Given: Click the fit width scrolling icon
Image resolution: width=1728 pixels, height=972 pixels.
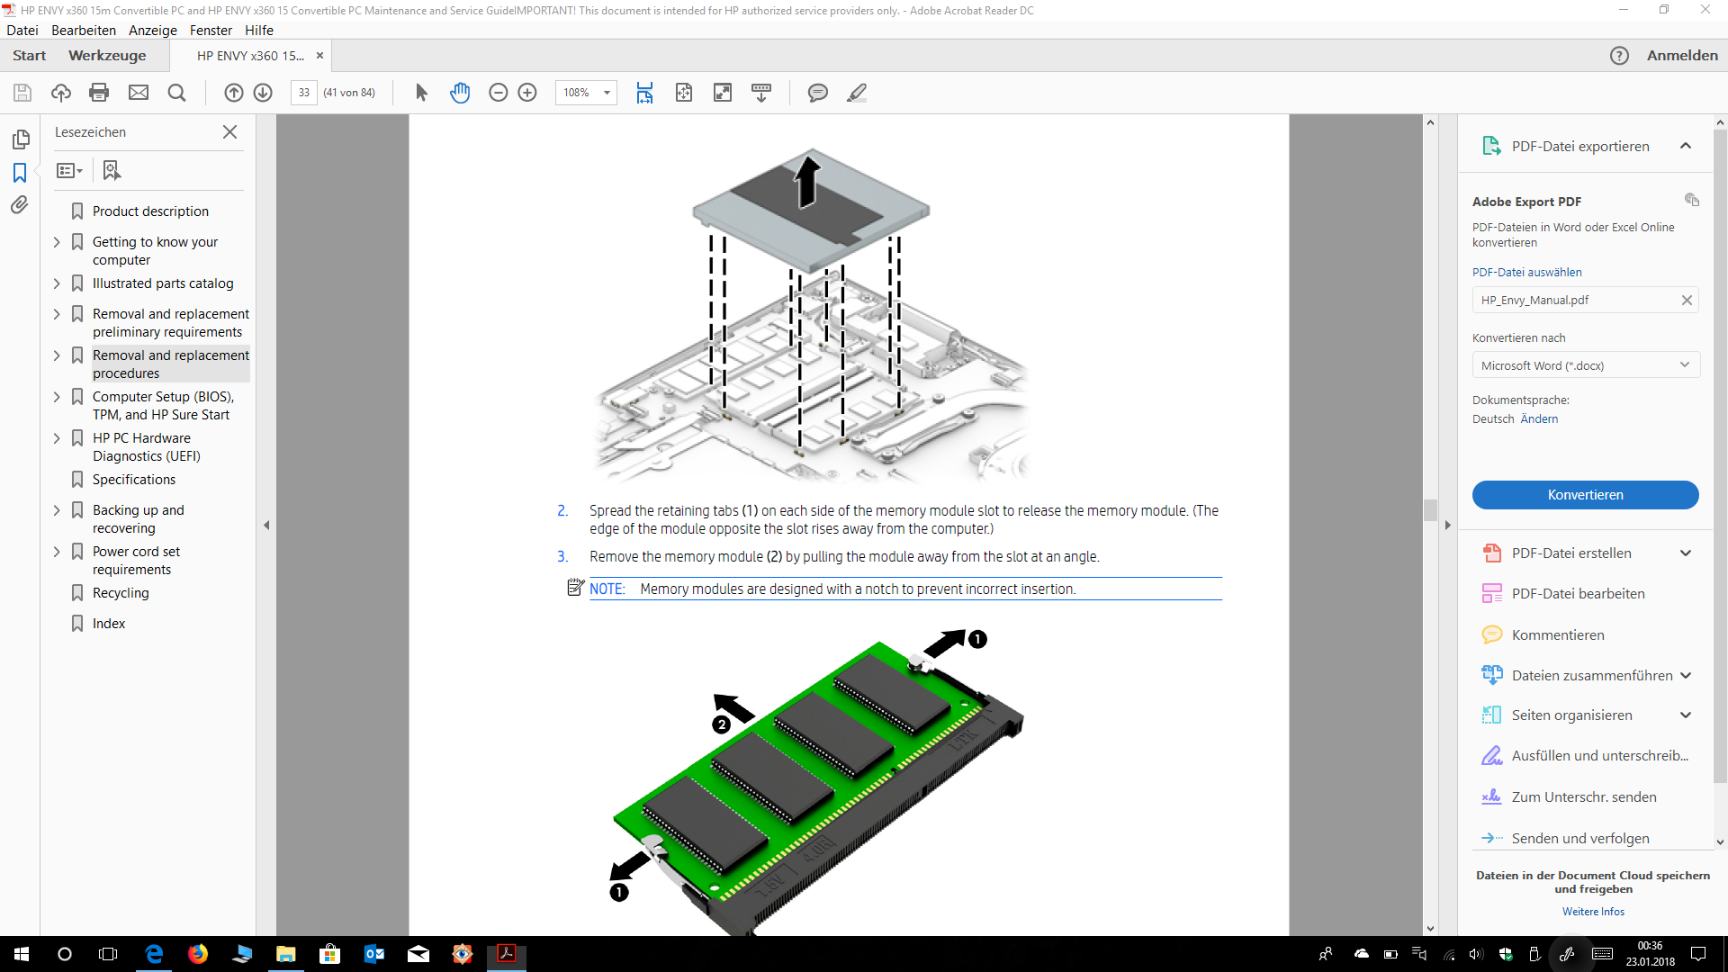Looking at the screenshot, I should point(645,93).
